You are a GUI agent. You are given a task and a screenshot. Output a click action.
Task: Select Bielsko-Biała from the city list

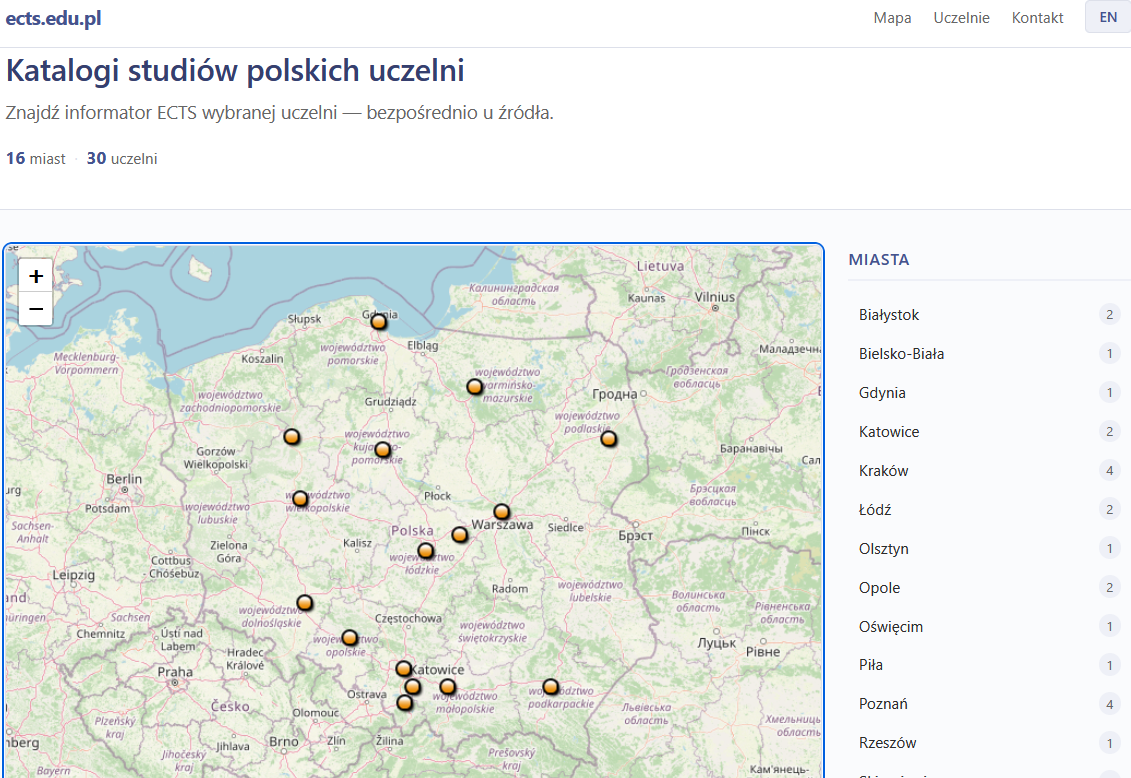(x=903, y=353)
